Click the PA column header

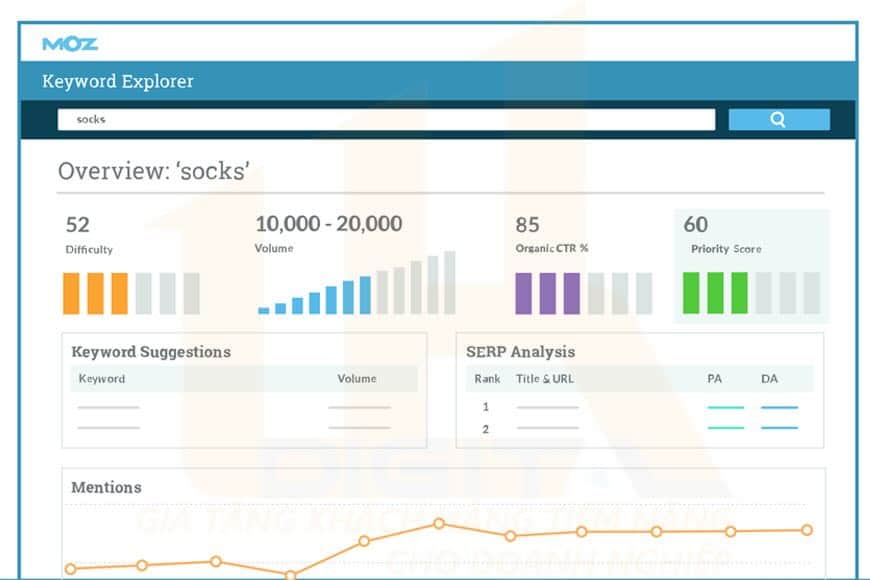click(715, 379)
